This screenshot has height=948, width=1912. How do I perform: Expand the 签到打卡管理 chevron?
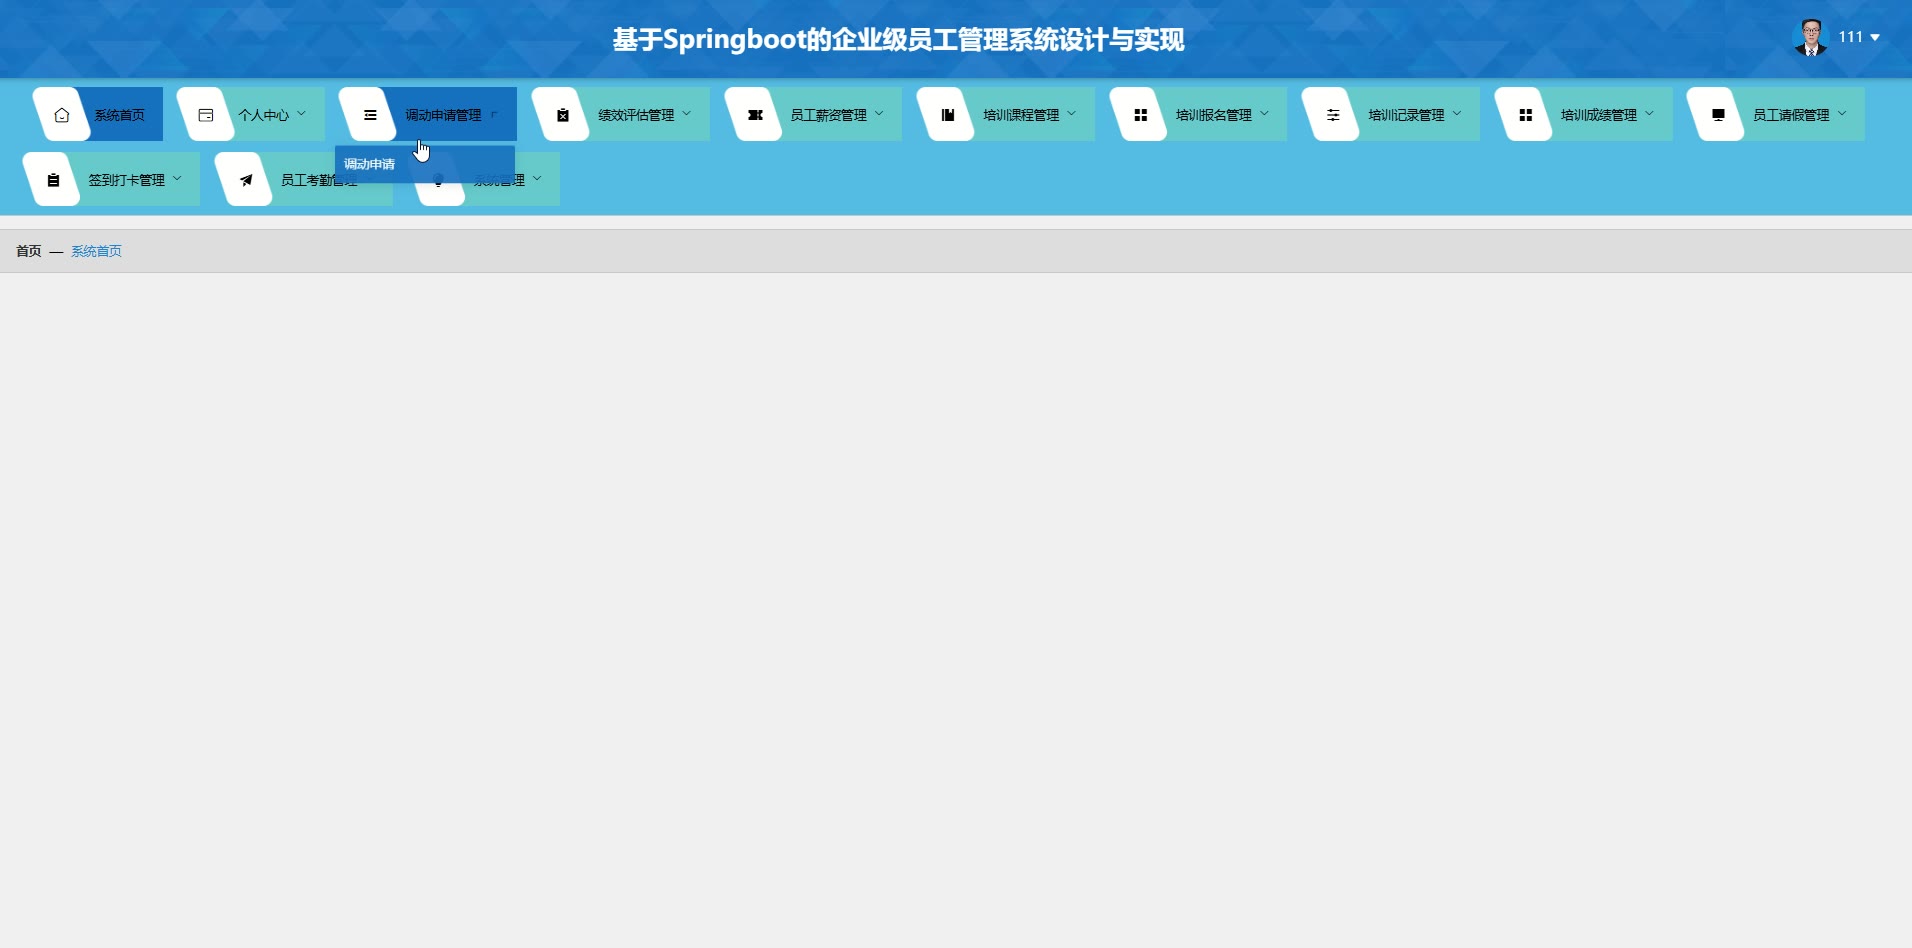pyautogui.click(x=177, y=179)
